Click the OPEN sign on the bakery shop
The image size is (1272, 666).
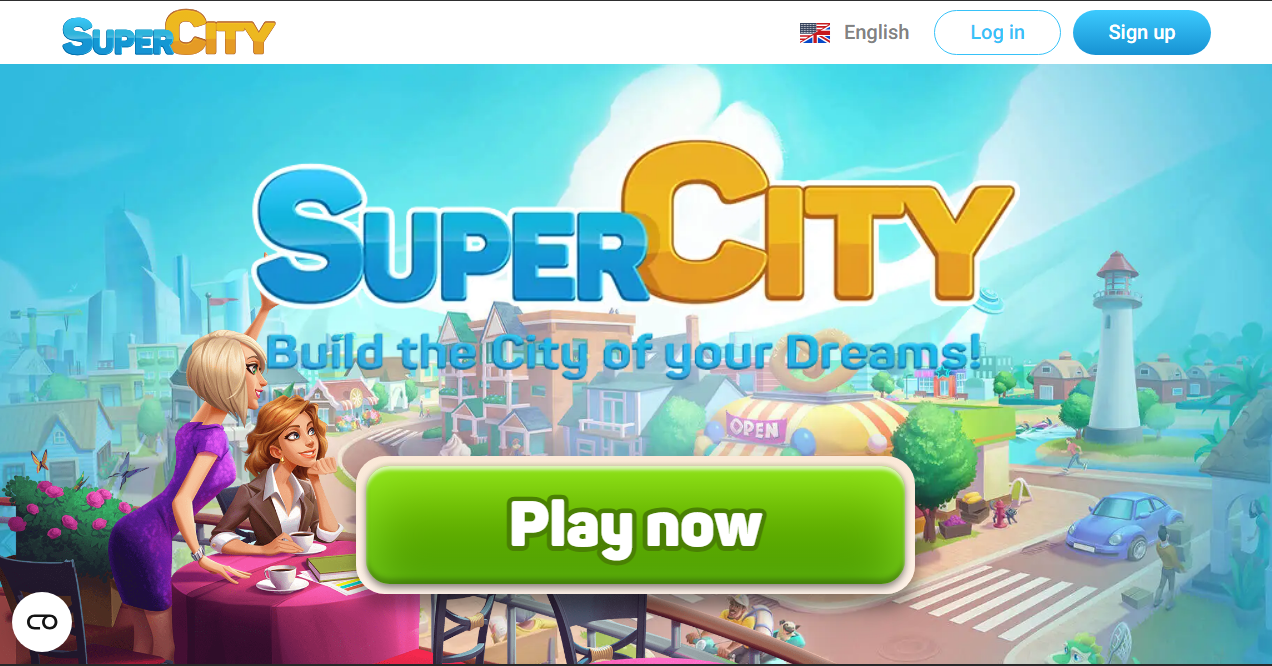(x=753, y=429)
